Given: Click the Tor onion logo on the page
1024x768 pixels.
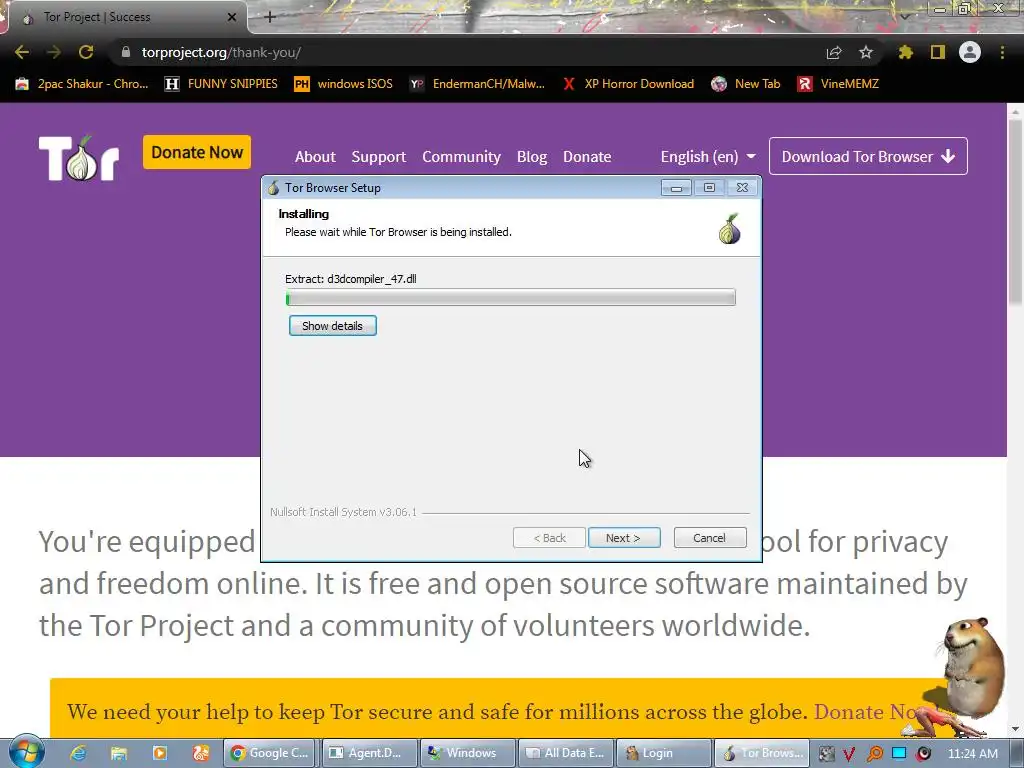Looking at the screenshot, I should [78, 157].
